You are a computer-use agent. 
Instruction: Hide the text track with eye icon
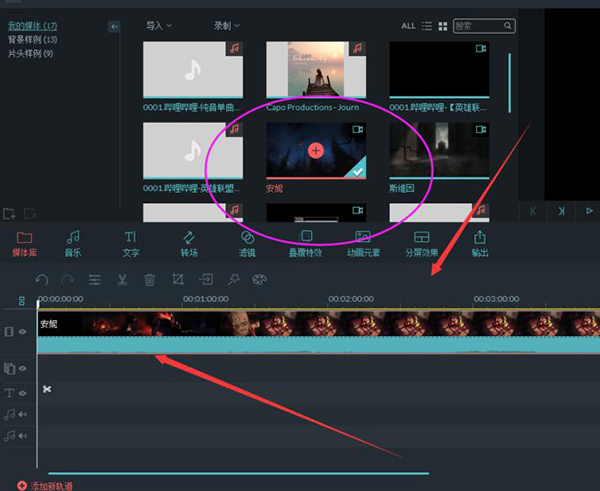click(23, 393)
